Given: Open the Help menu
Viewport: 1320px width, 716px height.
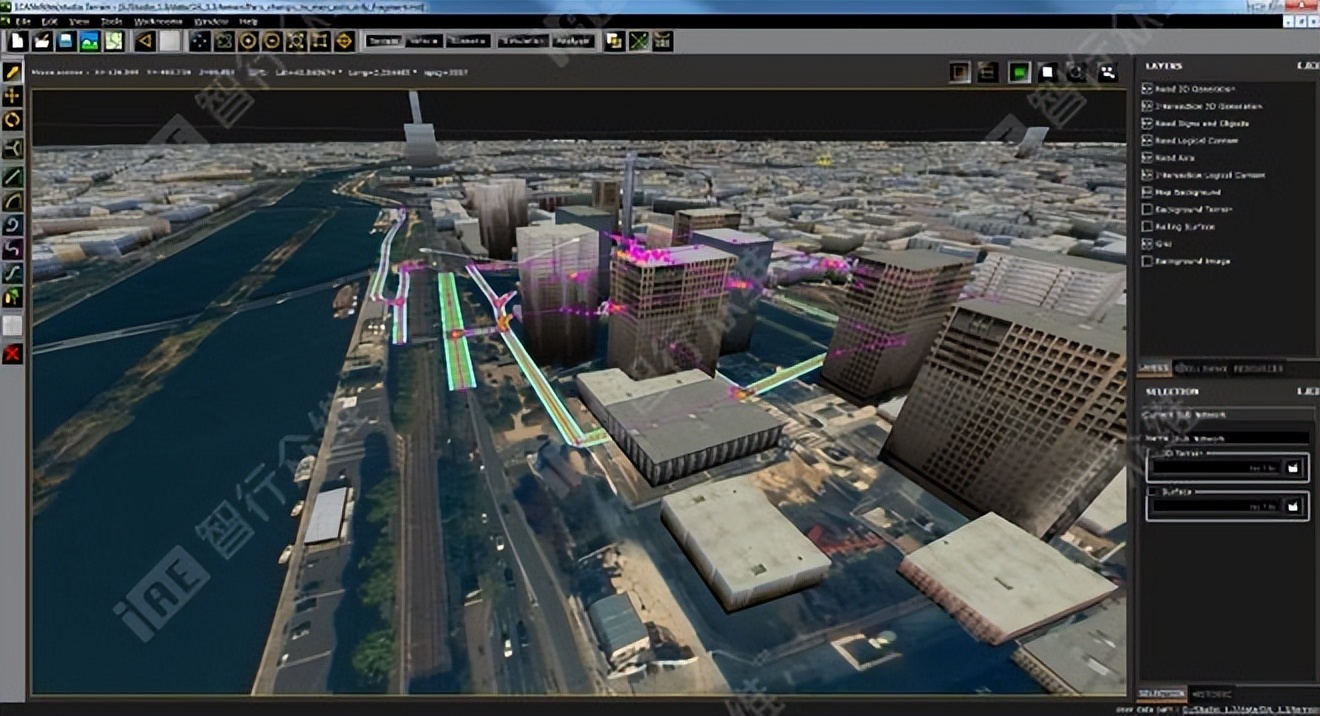Looking at the screenshot, I should pyautogui.click(x=248, y=21).
